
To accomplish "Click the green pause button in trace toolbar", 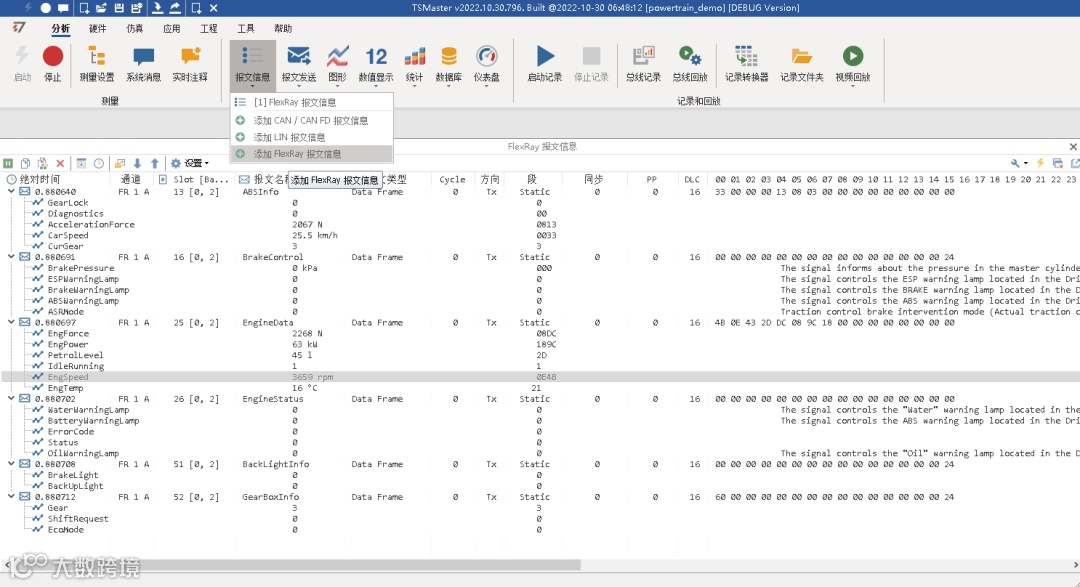I will pyautogui.click(x=8, y=163).
